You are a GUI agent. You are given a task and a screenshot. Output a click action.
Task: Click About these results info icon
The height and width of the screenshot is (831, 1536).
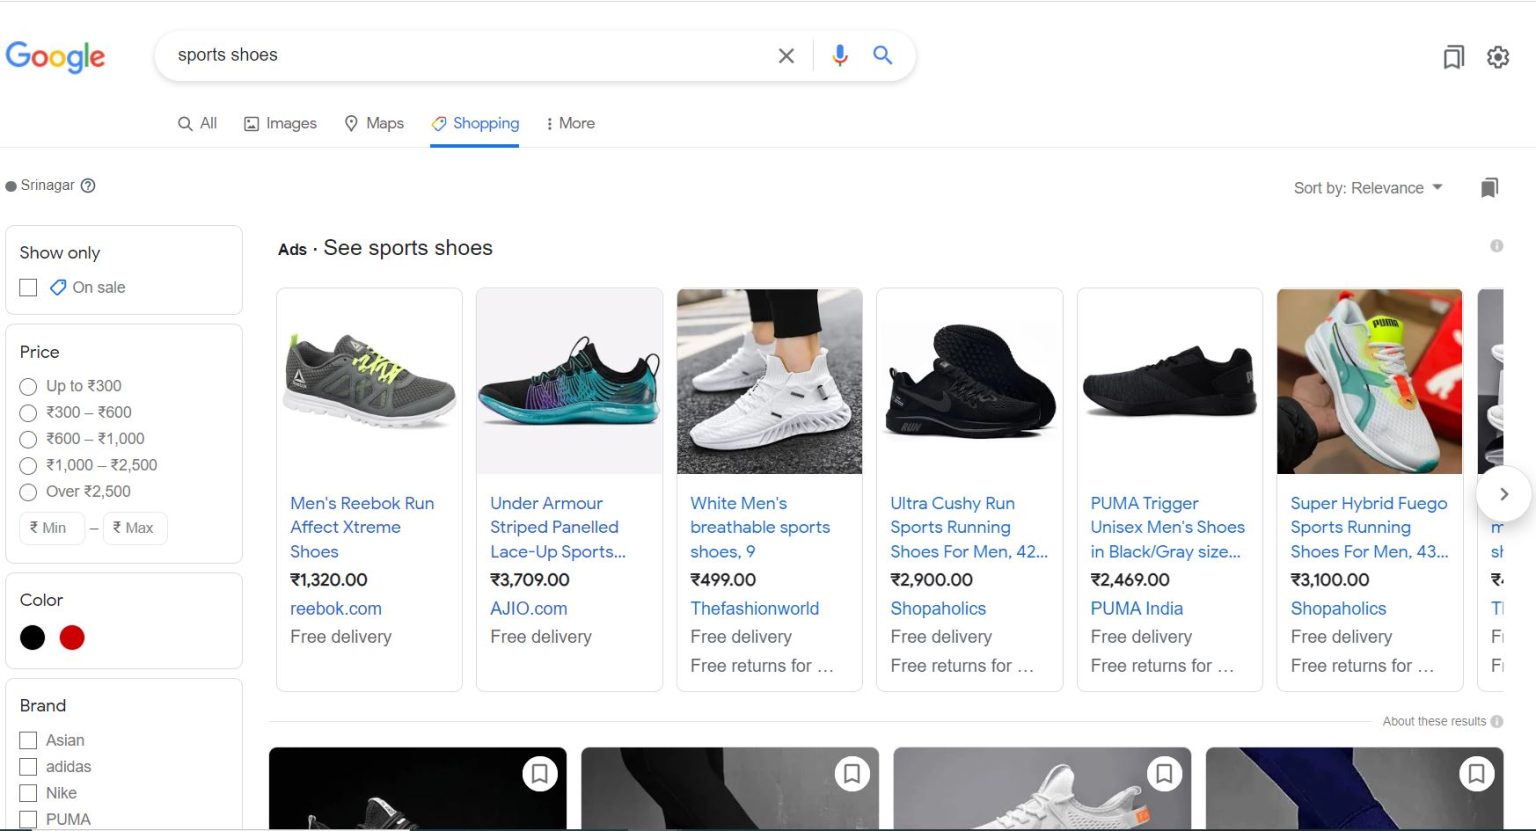[x=1497, y=721]
